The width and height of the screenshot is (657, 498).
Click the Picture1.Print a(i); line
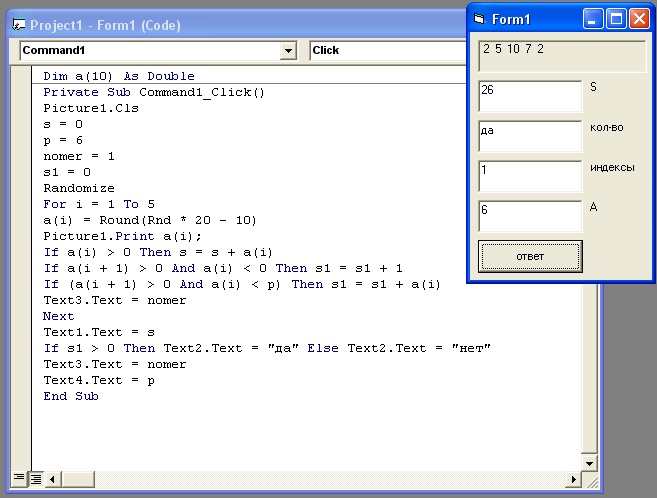coord(122,236)
